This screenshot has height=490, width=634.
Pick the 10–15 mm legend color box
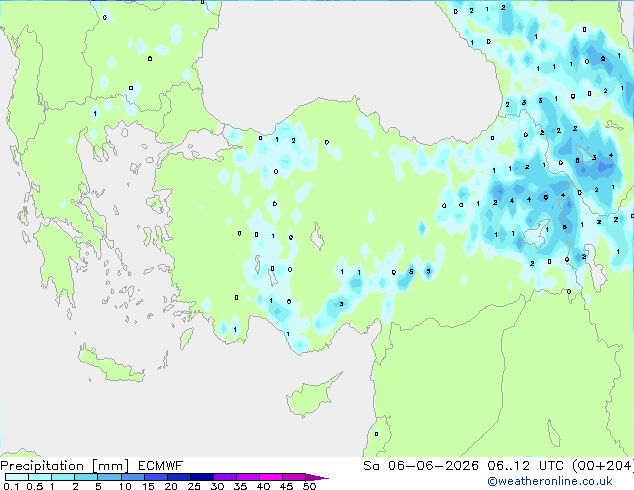tap(132, 477)
